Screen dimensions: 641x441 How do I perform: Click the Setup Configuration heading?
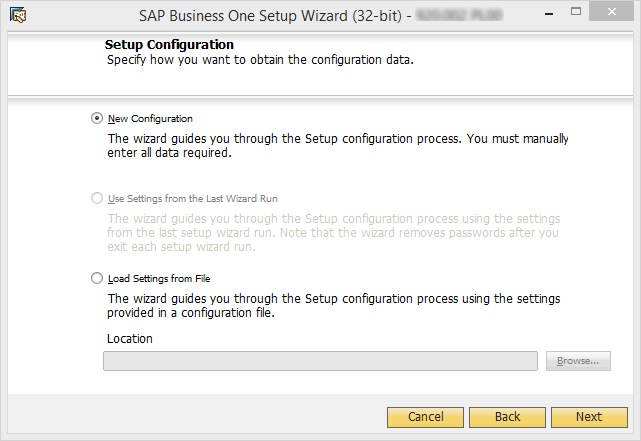click(169, 44)
